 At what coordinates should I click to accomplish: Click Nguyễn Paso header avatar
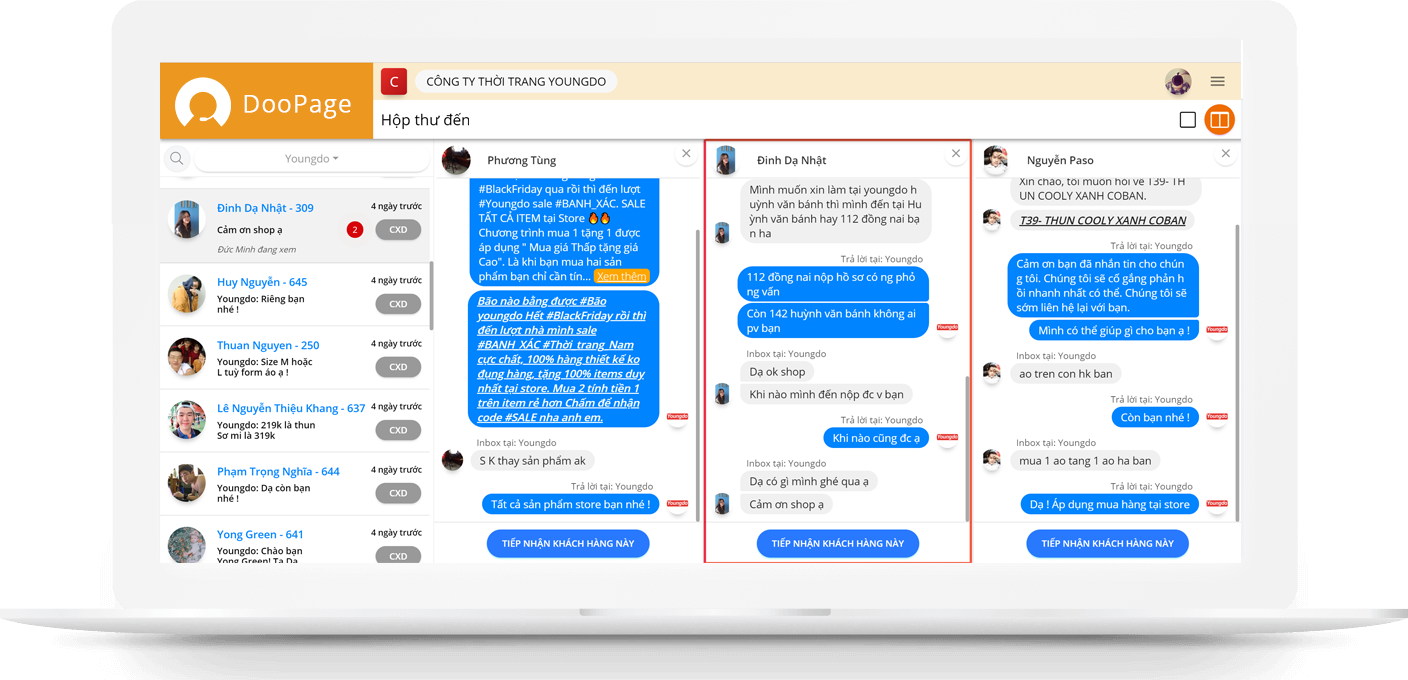coord(995,159)
